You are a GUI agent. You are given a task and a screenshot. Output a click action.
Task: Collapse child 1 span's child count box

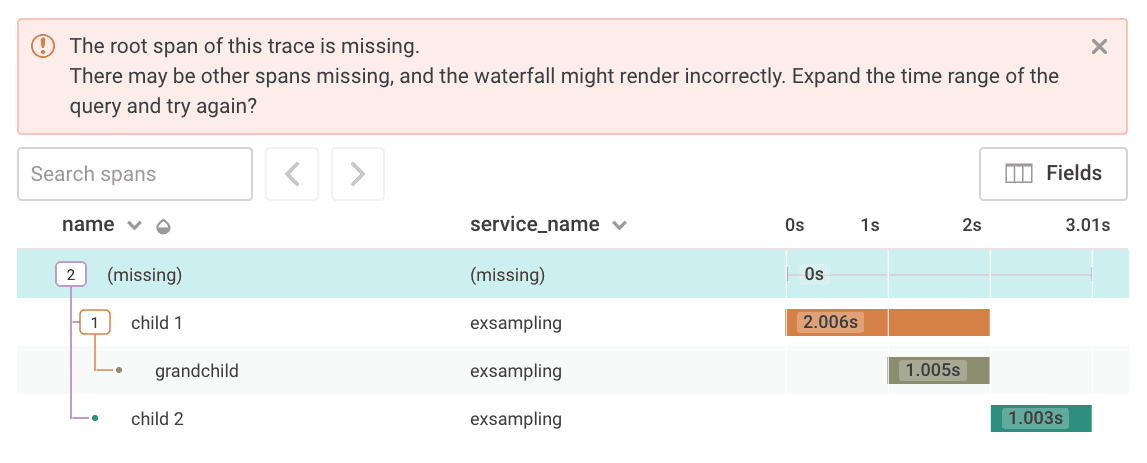94,323
